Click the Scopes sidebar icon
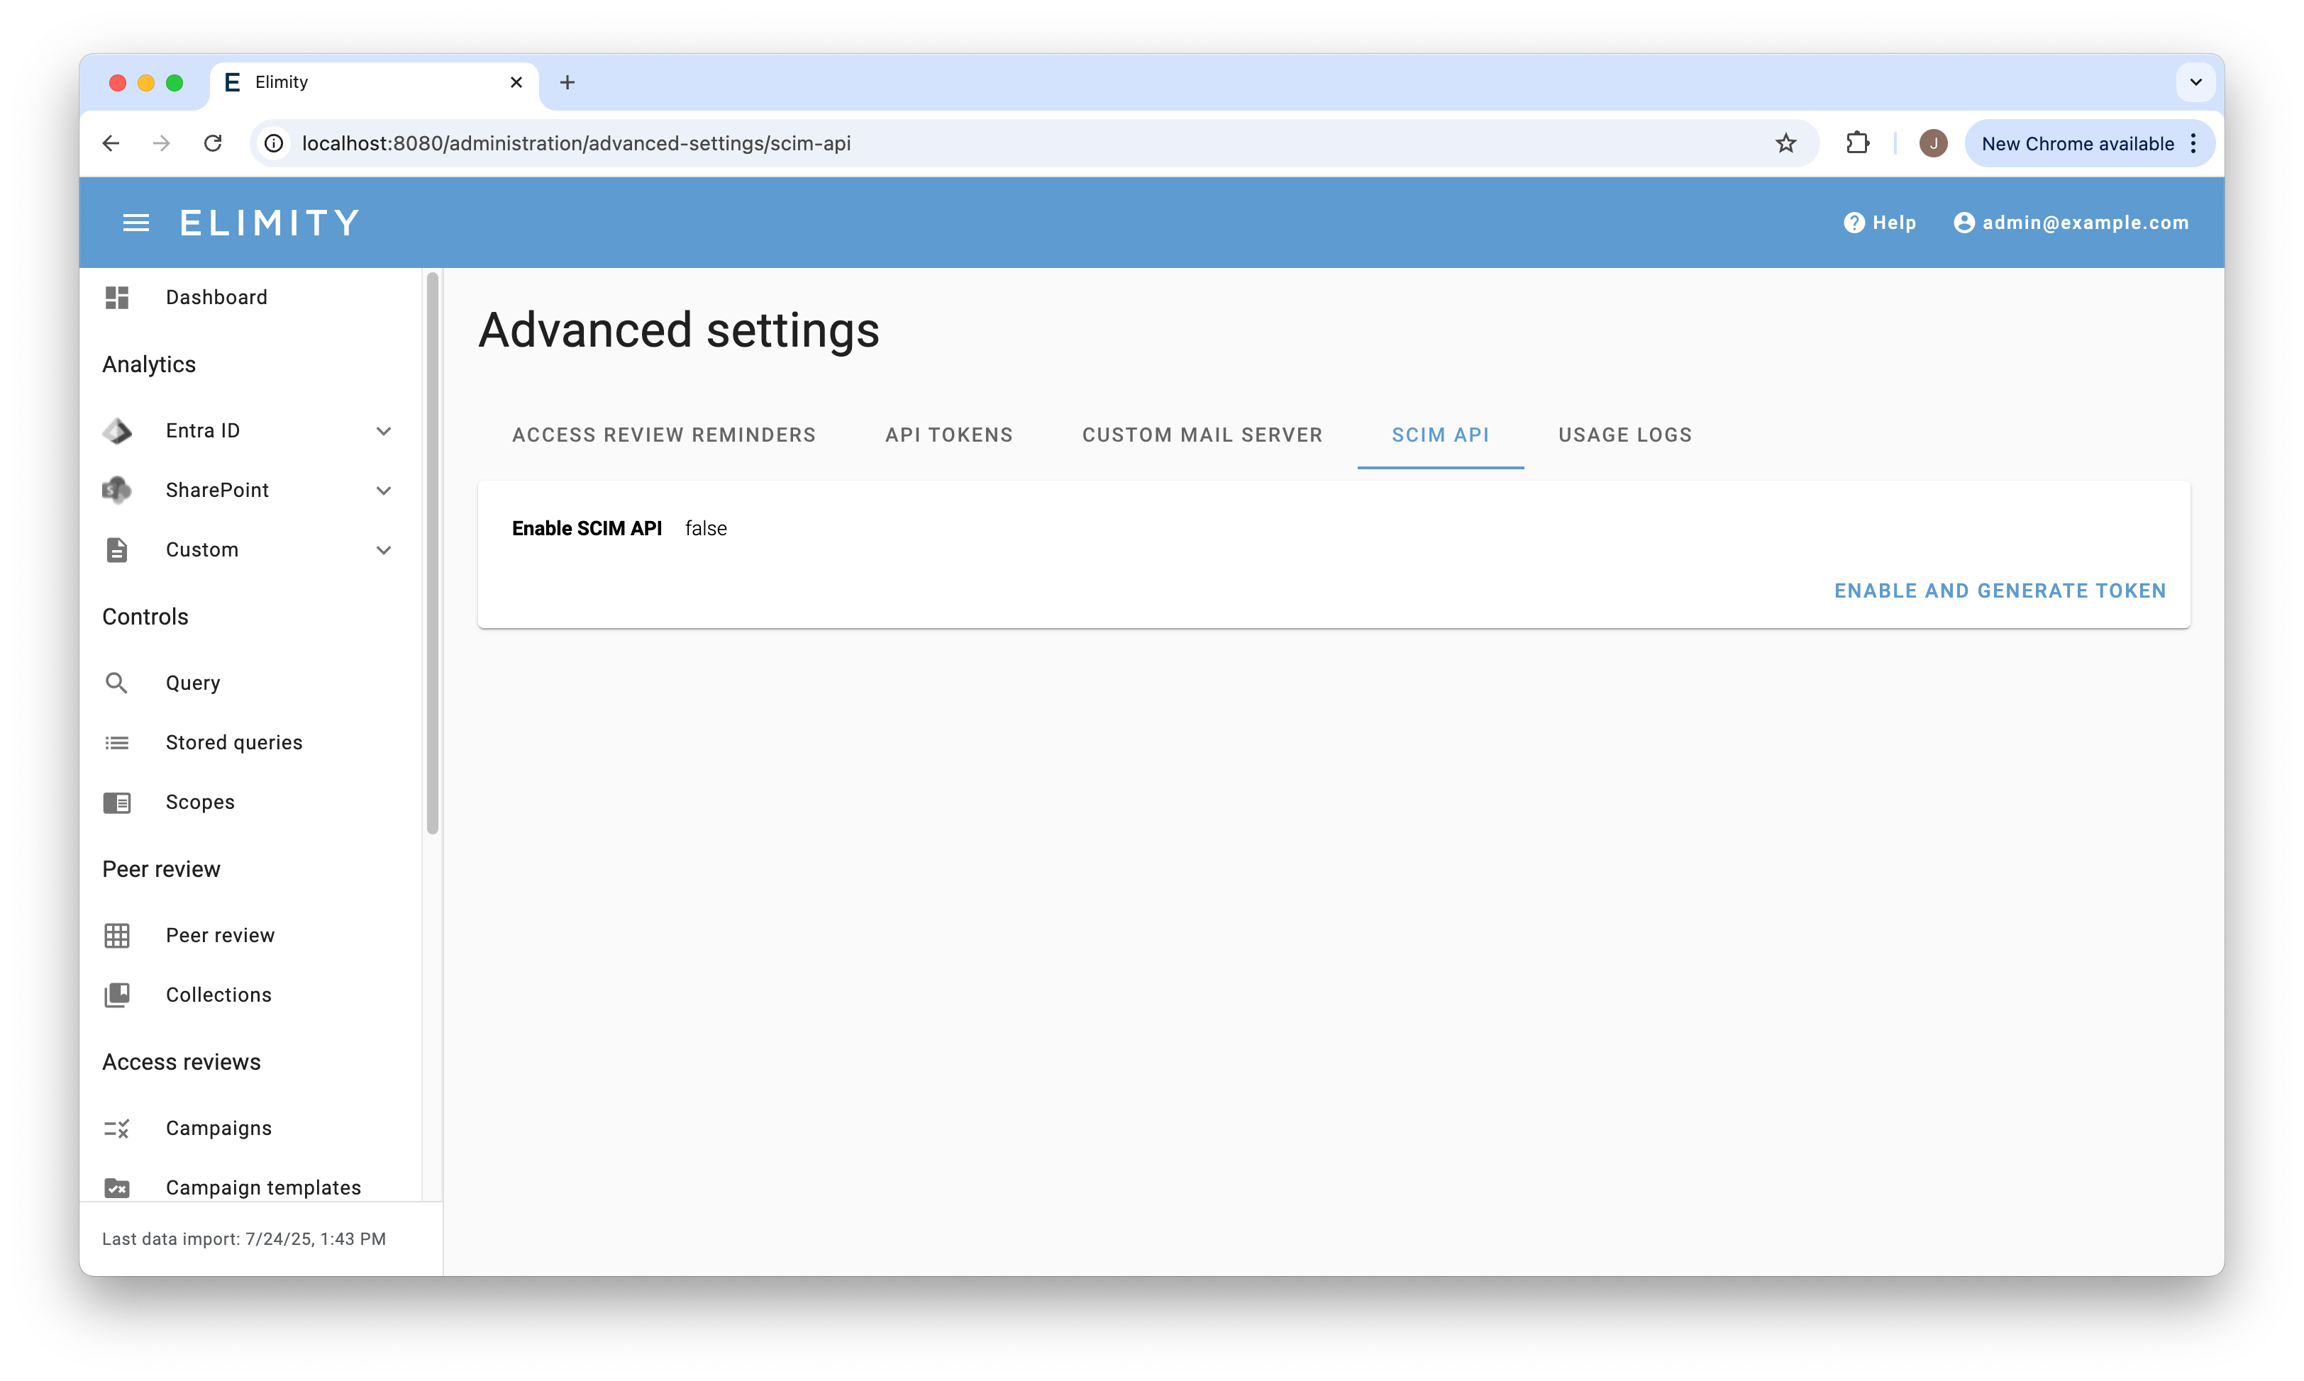 pyautogui.click(x=117, y=802)
